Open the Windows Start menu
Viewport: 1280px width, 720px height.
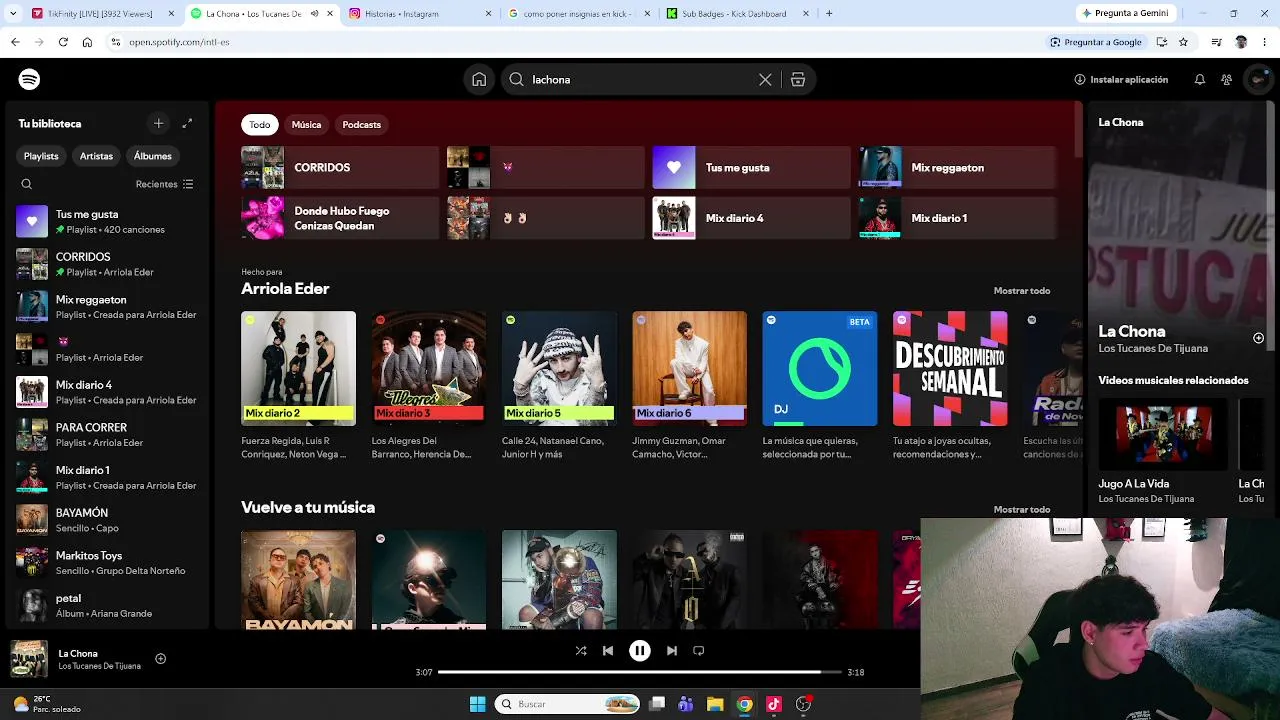(x=477, y=704)
